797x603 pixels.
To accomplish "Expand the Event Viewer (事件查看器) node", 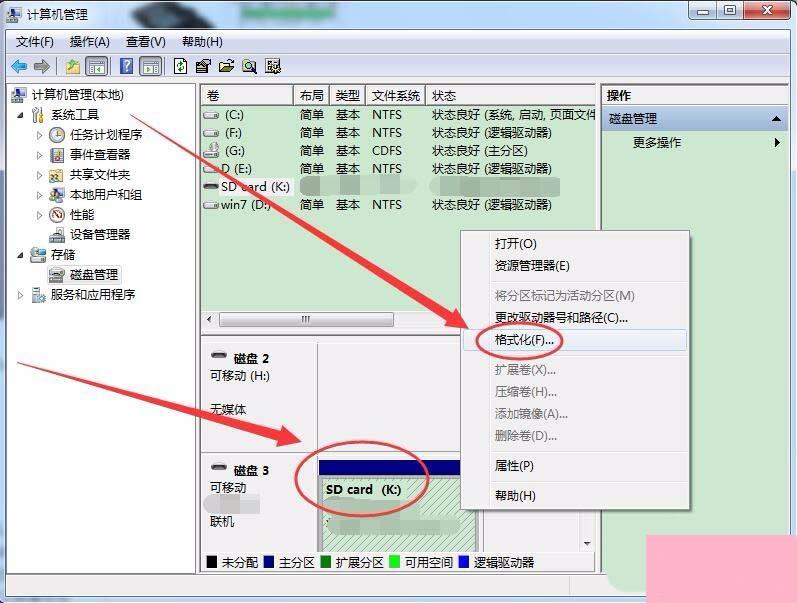I will (39, 155).
